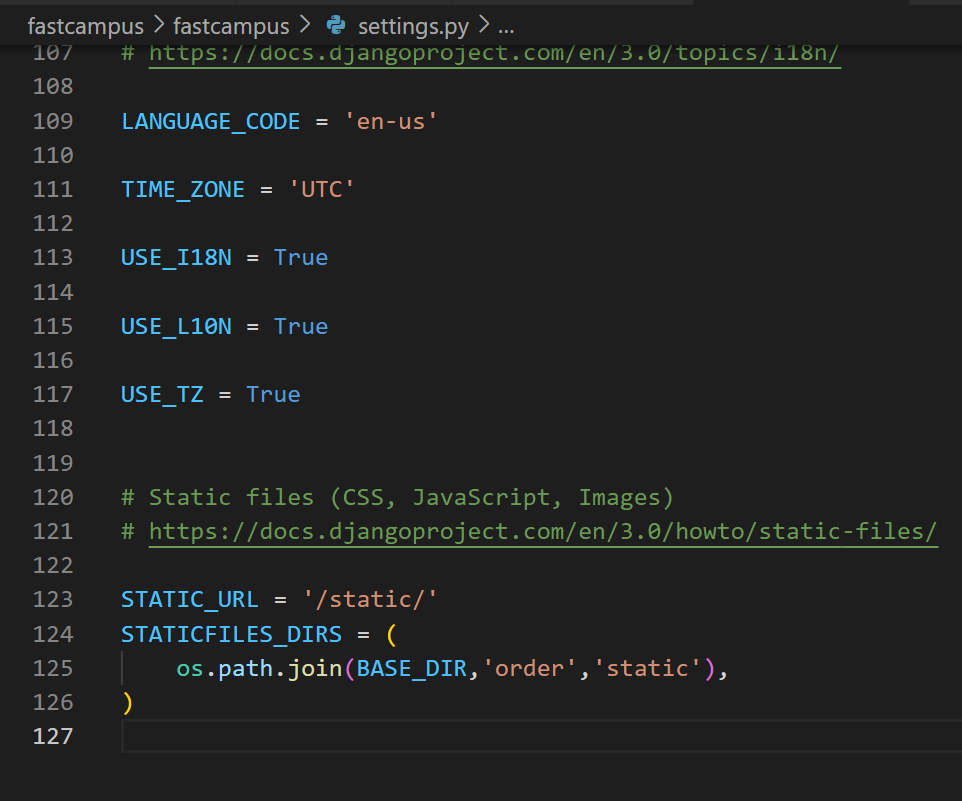Screen dimensions: 962x801
Task: Click the Python file icon in breadcrumb
Action: (x=336, y=25)
